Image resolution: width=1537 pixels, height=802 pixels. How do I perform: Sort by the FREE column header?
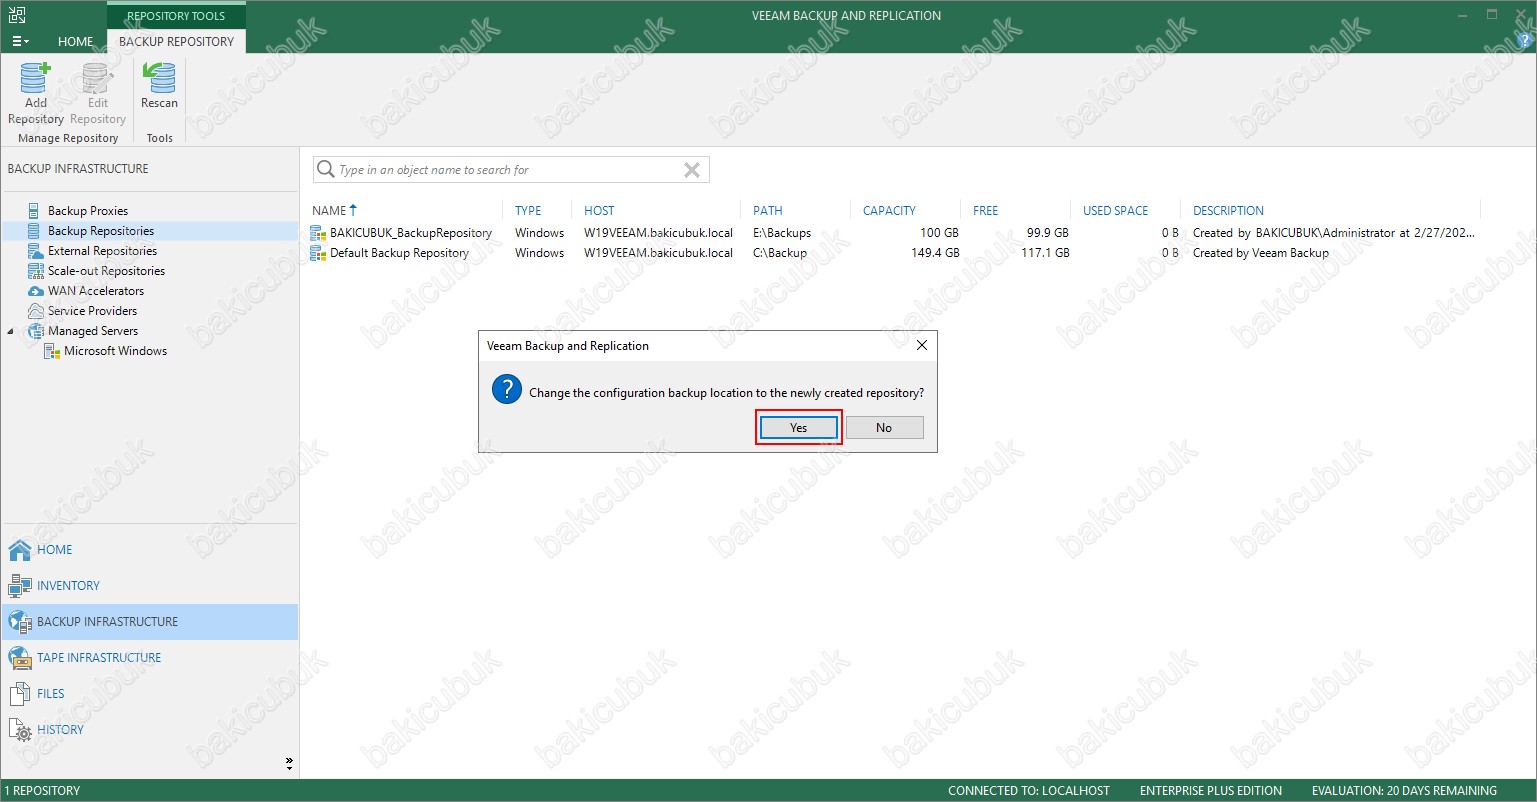(985, 211)
